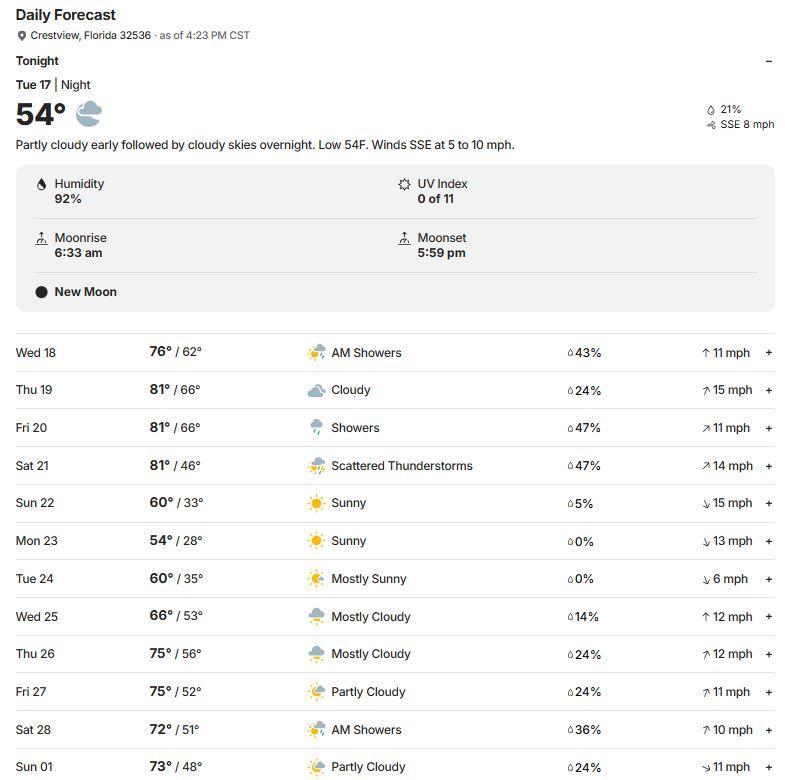
Task: Click the Scattered Thunderstorms icon for Sat 21
Action: (316, 466)
